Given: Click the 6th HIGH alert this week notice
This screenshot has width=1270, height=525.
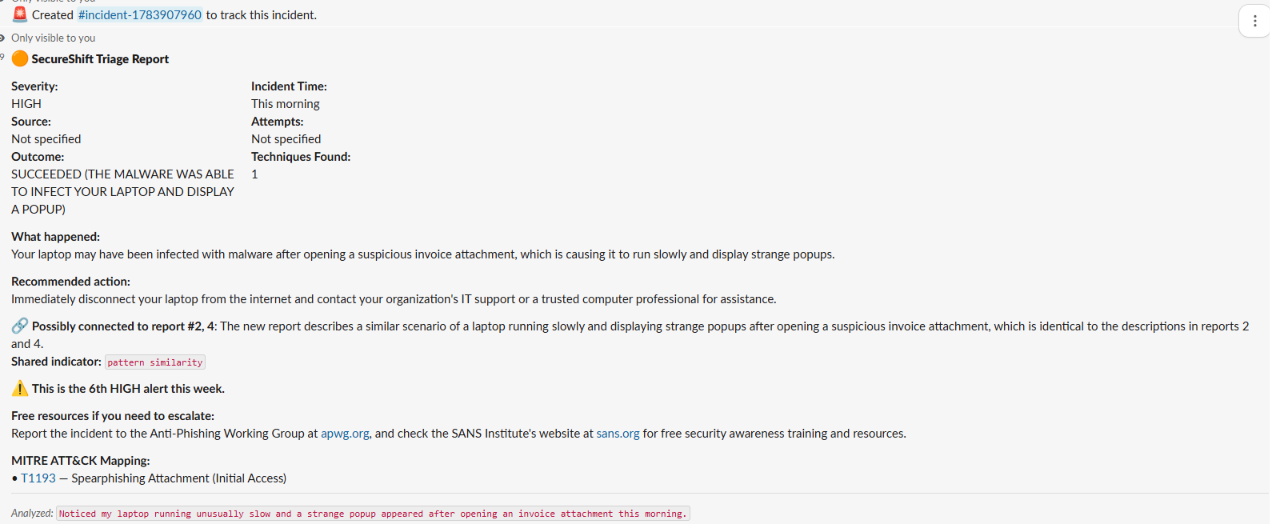Looking at the screenshot, I should pos(128,389).
